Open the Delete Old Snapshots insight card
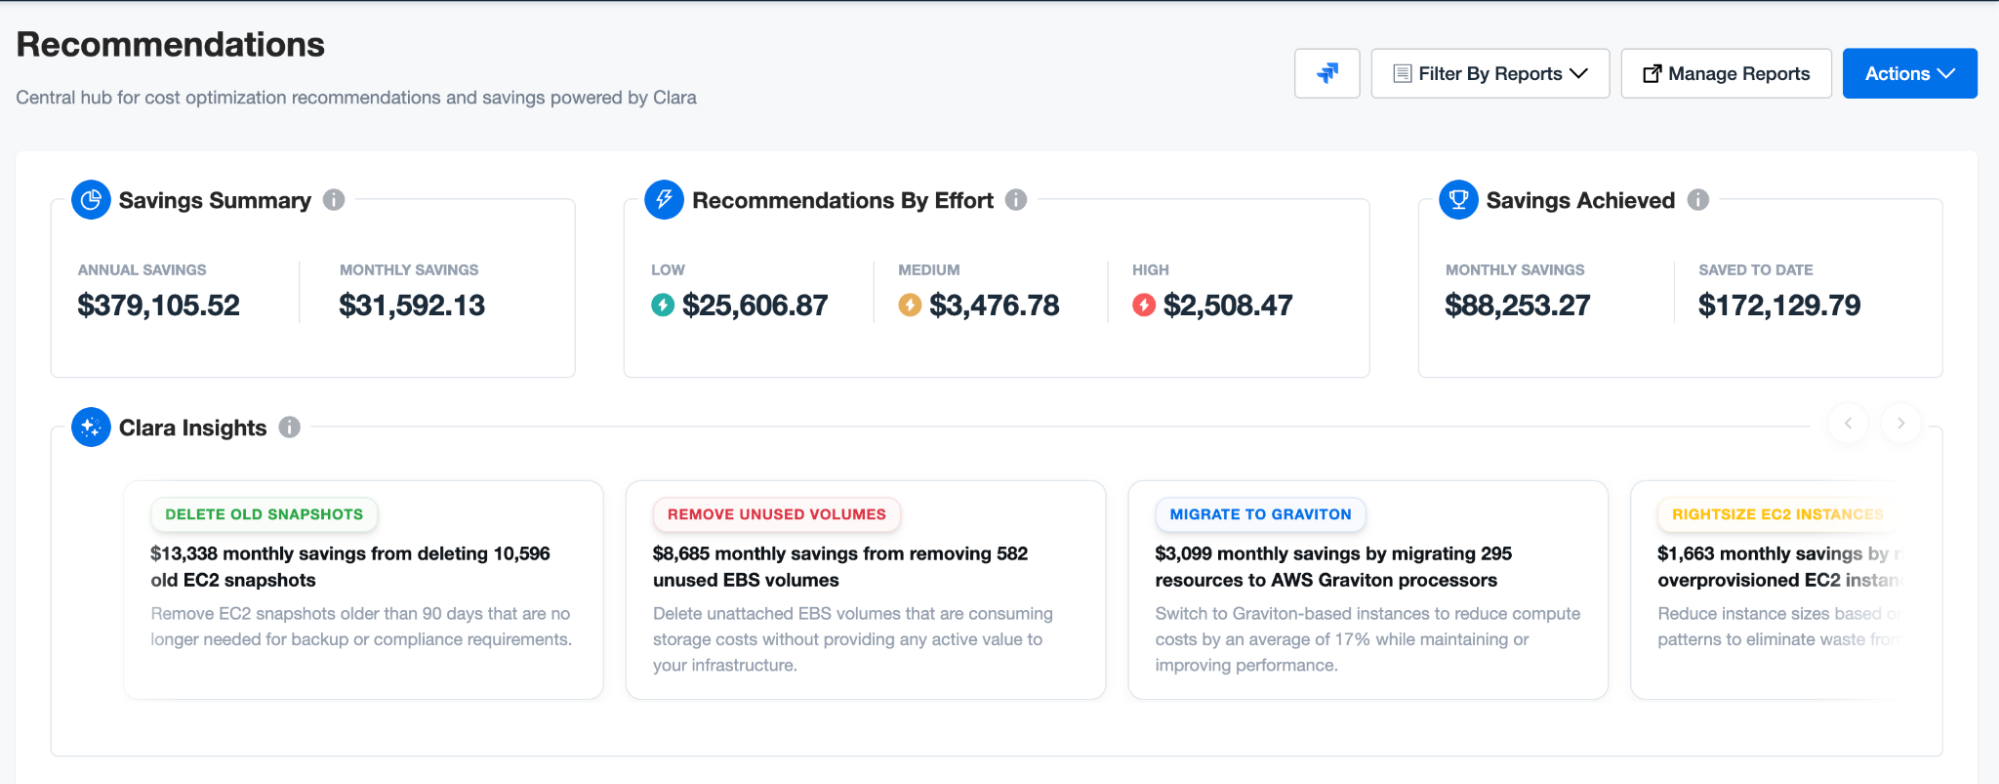1999x784 pixels. (x=363, y=590)
